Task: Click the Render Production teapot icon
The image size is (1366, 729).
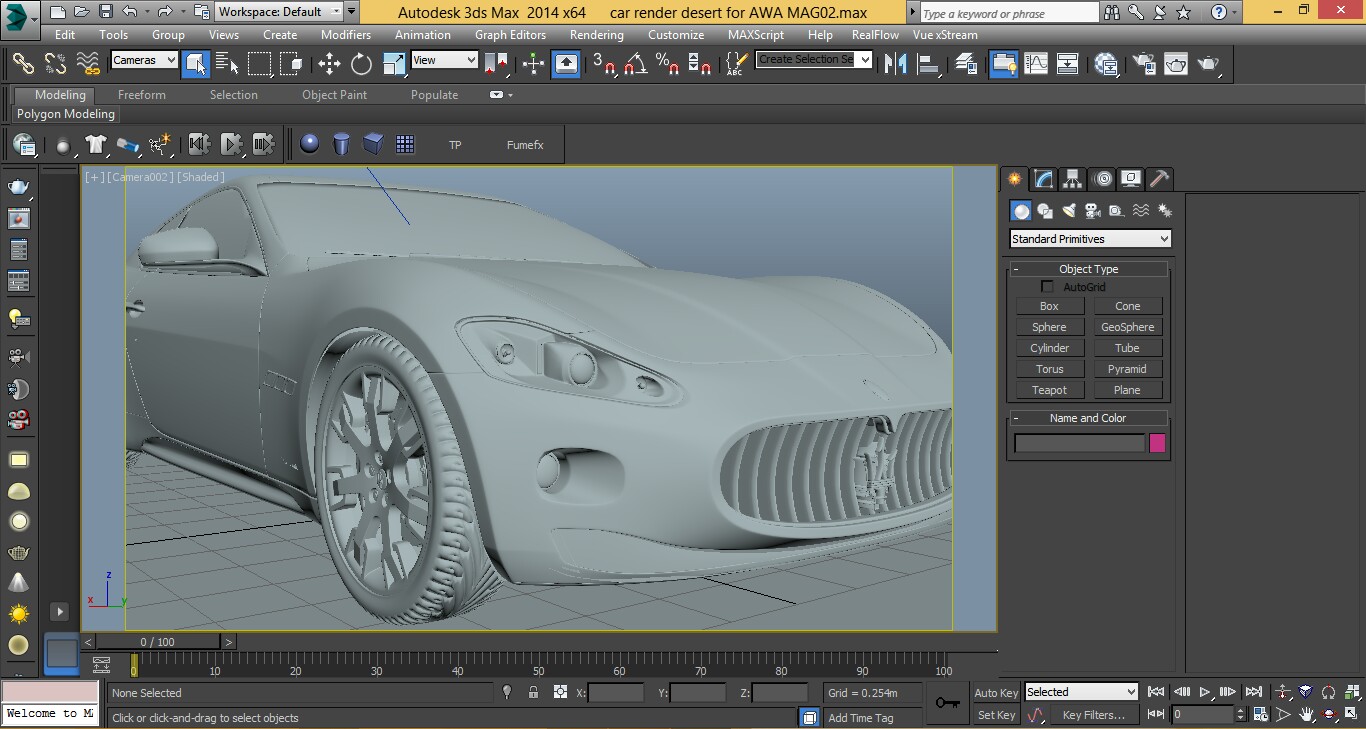Action: (x=1209, y=63)
